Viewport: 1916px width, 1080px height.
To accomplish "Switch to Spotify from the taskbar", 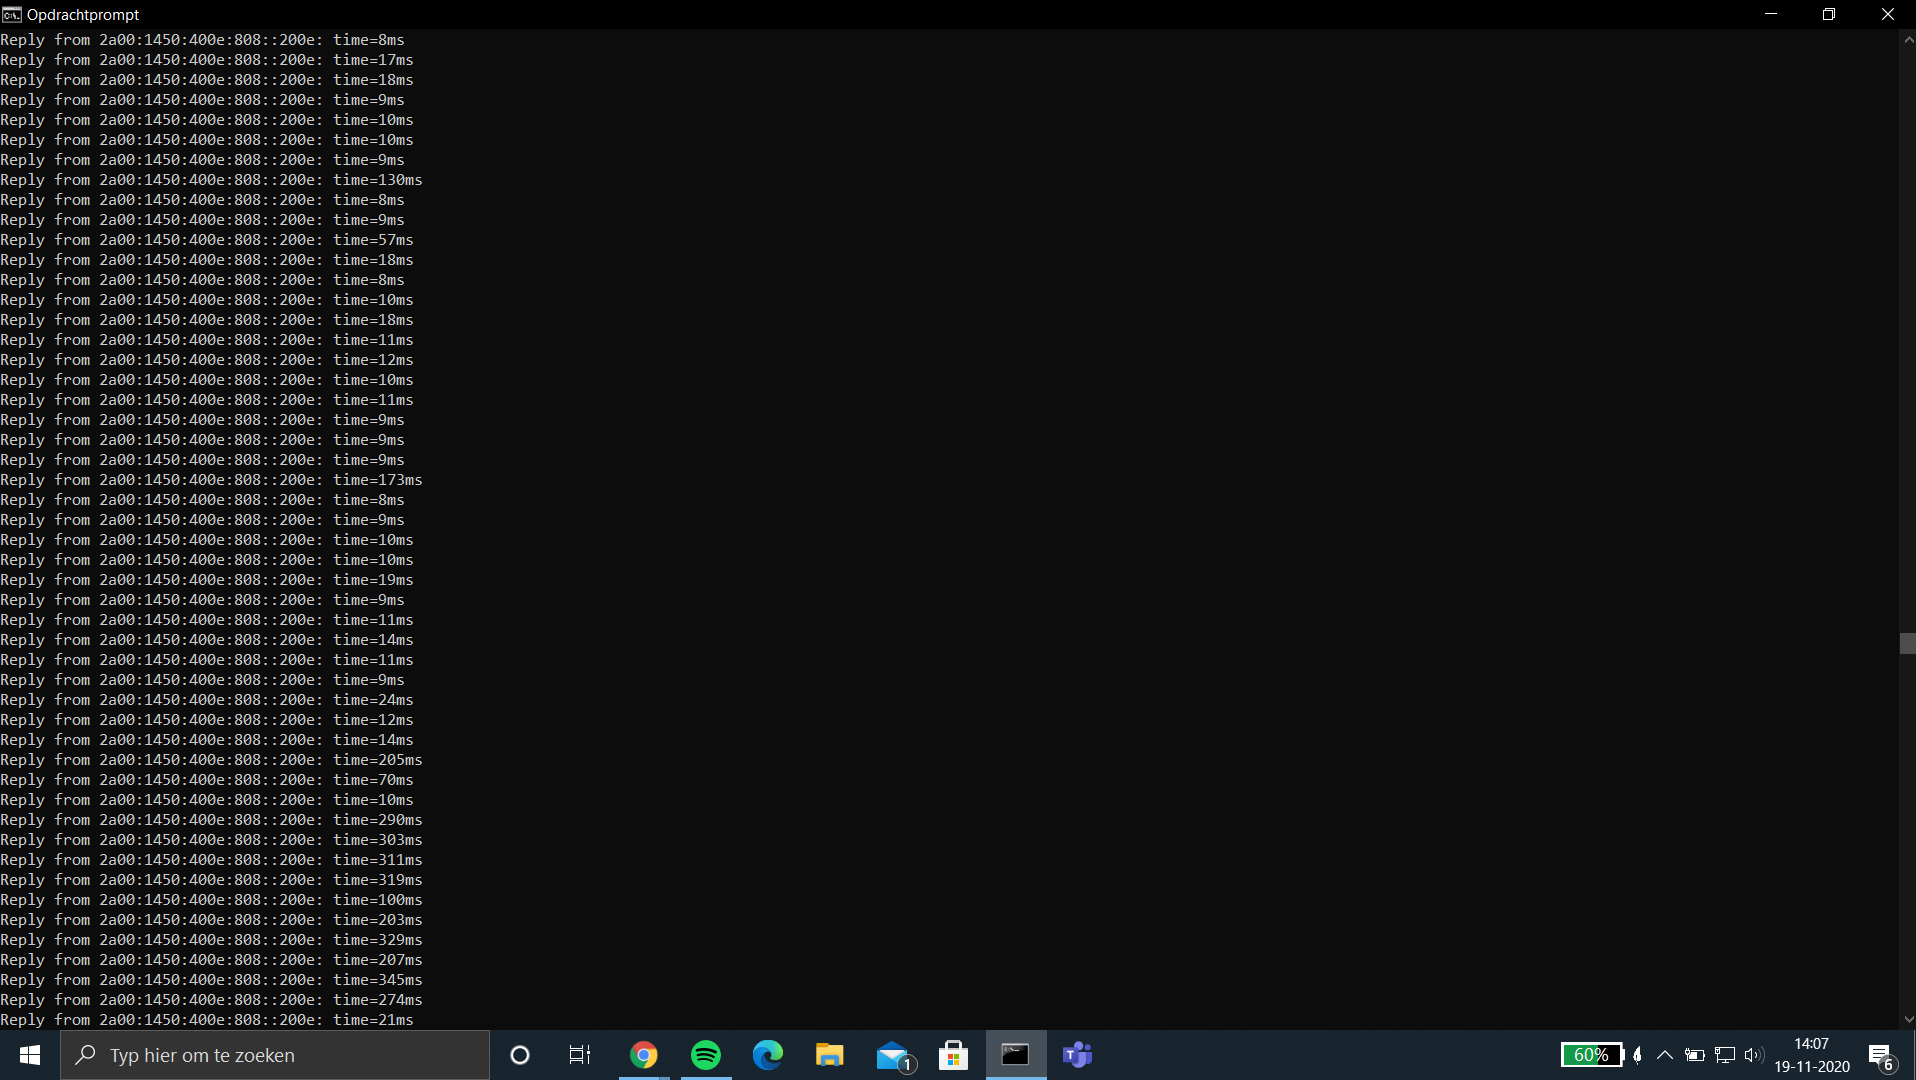I will point(706,1055).
